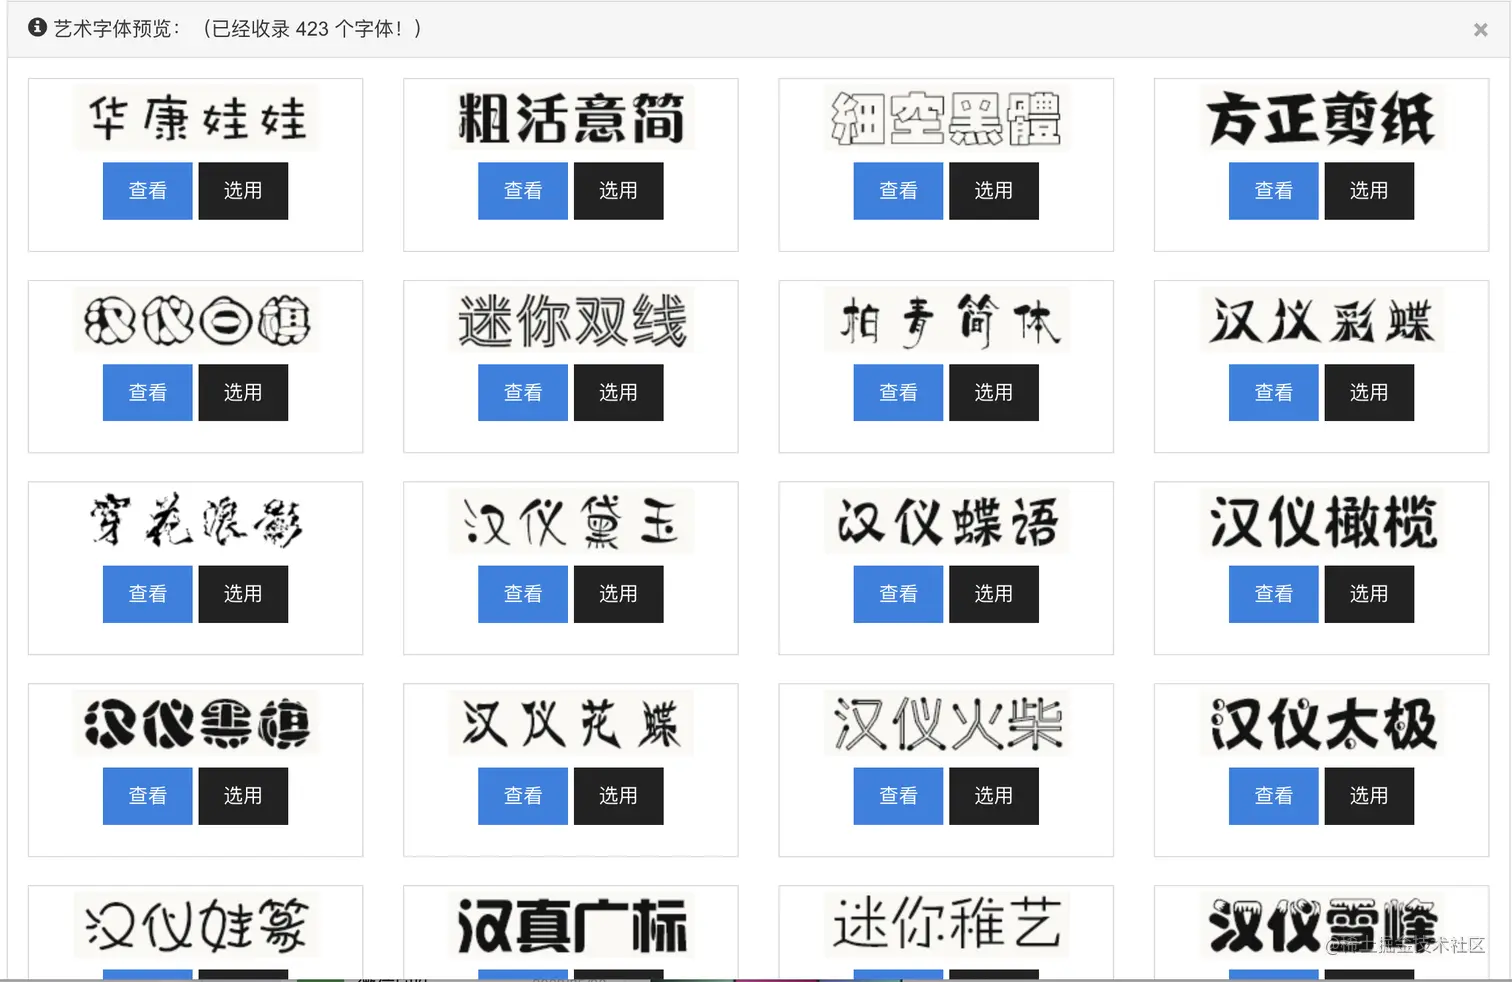Viewport: 1512px width, 982px height.
Task: Choose 汉仪橄榄 using 选用
Action: (1369, 594)
